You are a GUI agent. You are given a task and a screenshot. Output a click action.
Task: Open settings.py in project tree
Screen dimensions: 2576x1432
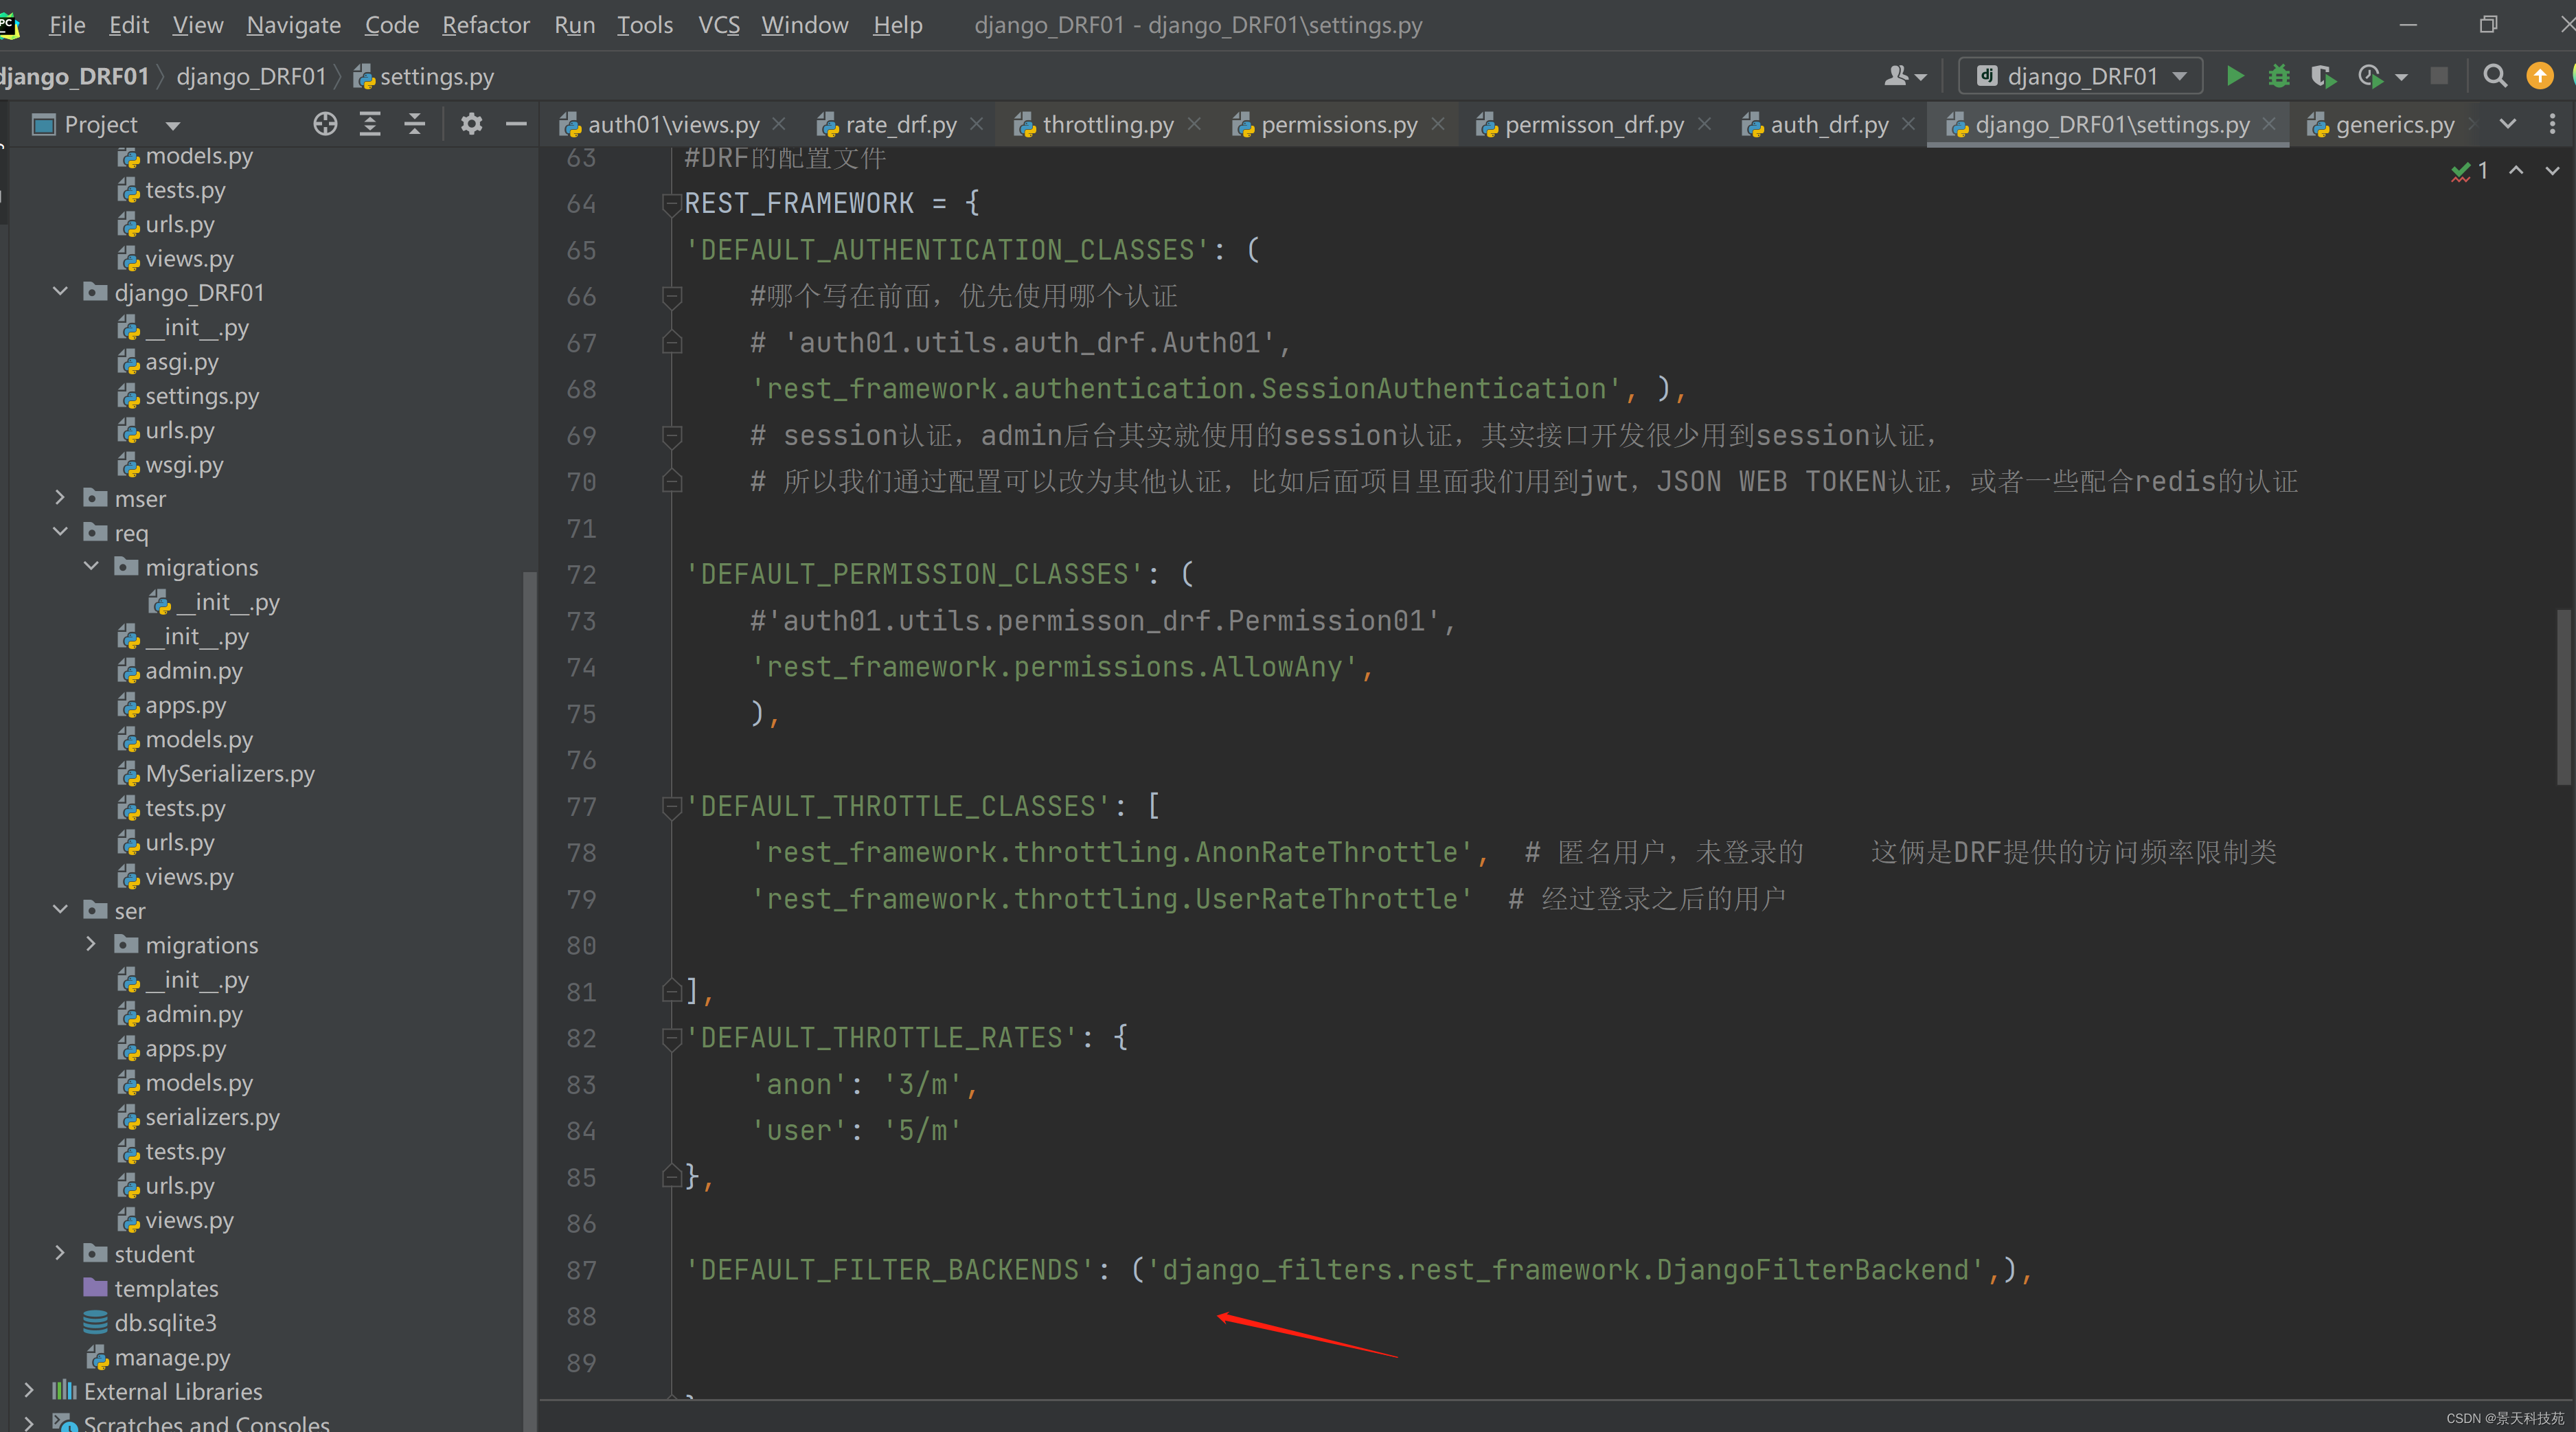pyautogui.click(x=202, y=396)
